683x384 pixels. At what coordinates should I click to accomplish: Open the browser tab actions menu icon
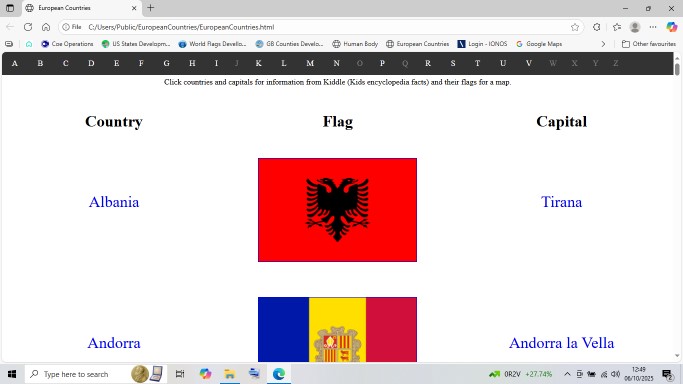pyautogui.click(x=10, y=8)
